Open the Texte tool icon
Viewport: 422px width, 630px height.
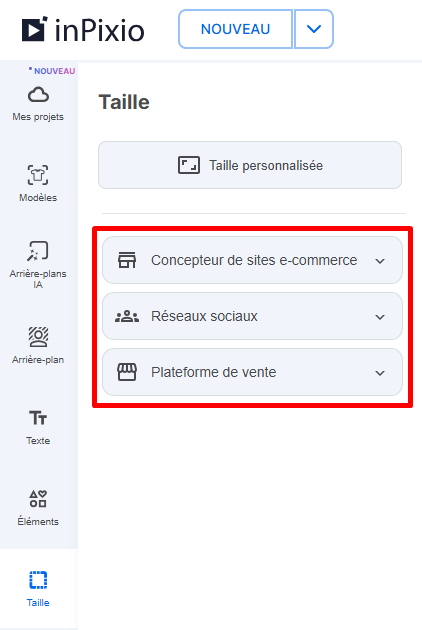click(x=38, y=418)
